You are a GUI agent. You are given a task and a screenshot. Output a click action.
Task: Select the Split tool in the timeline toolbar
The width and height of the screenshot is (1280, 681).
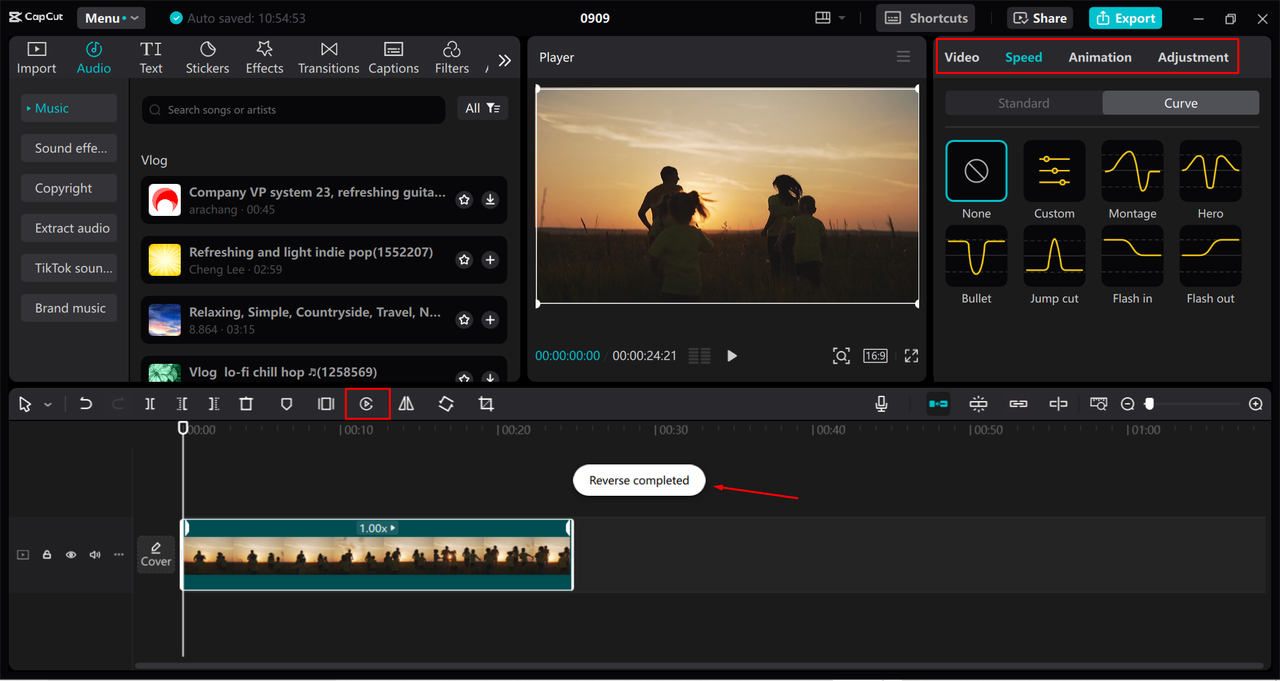(x=150, y=403)
